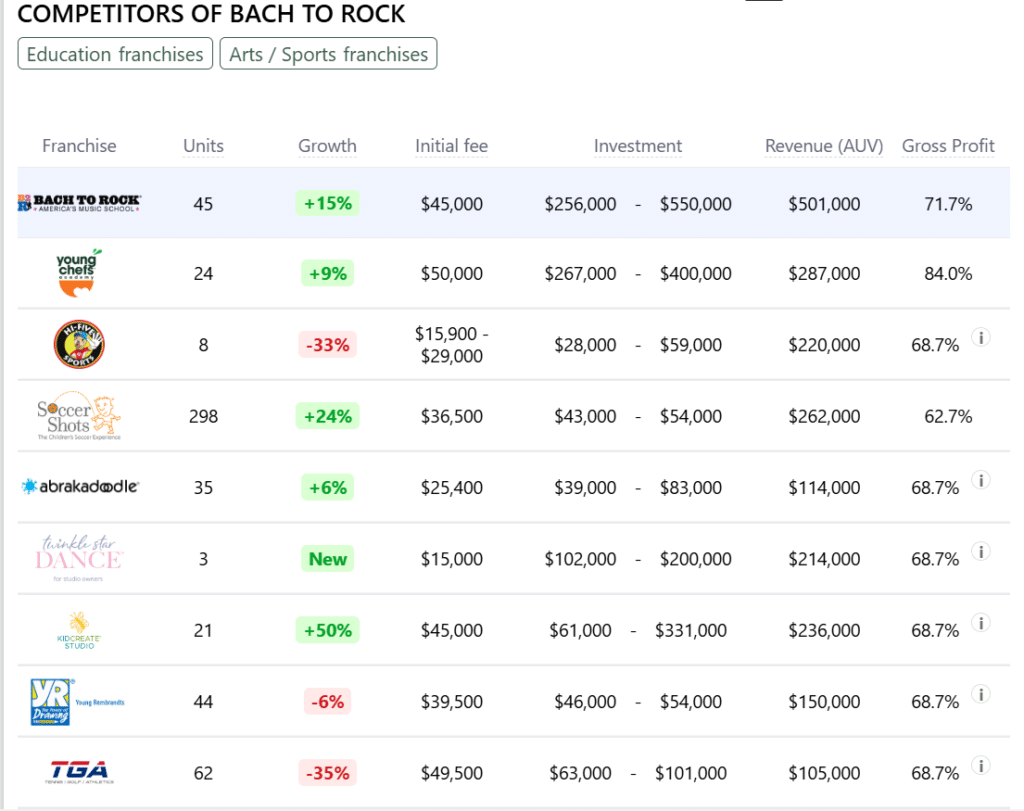Click the $15,000 initial fee
Screen dimensions: 1024x811
tap(451, 559)
